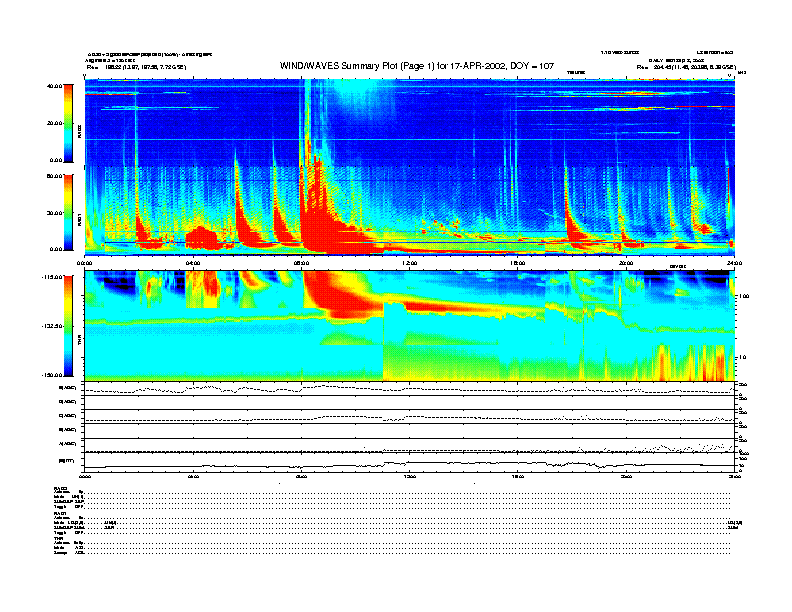
Task: Click the 20:00 tick under the RAD1 spectrogram
Action: pos(626,263)
